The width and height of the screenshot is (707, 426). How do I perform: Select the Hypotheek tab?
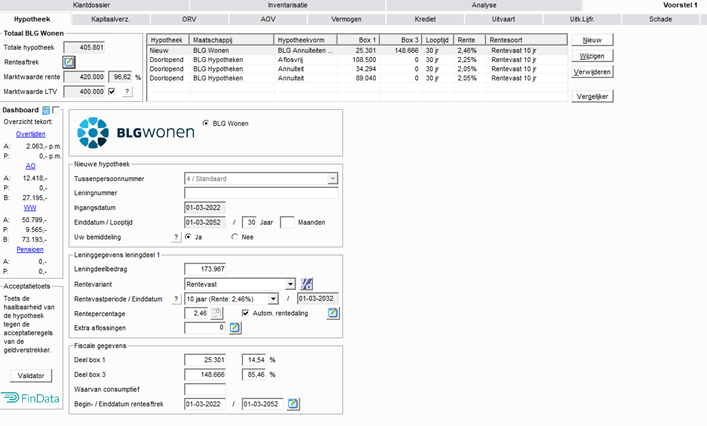point(32,19)
